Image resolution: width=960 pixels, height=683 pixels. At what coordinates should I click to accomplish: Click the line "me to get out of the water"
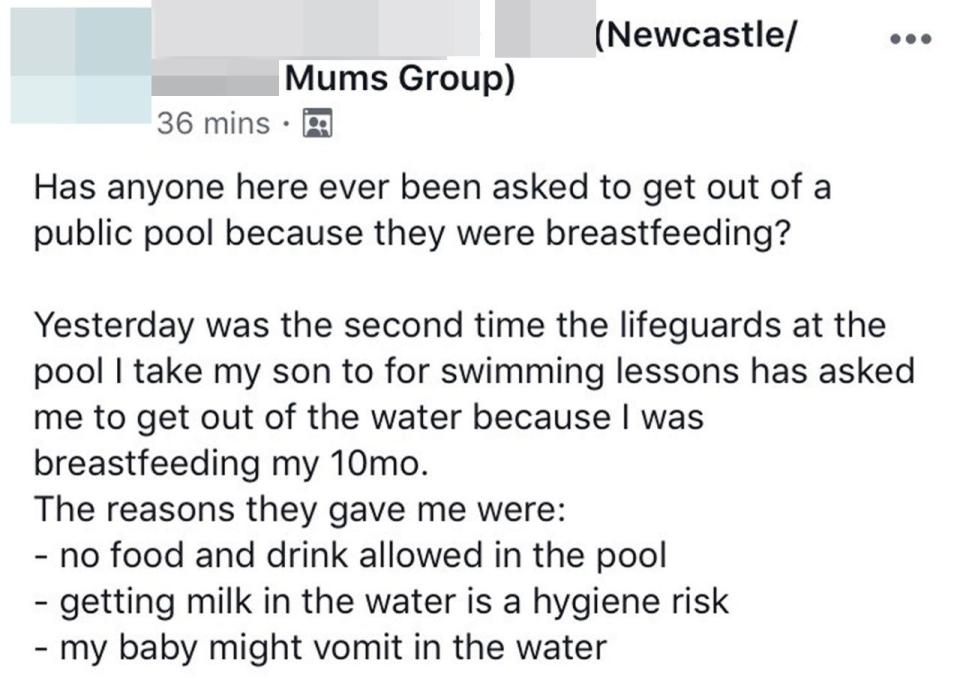pos(369,417)
